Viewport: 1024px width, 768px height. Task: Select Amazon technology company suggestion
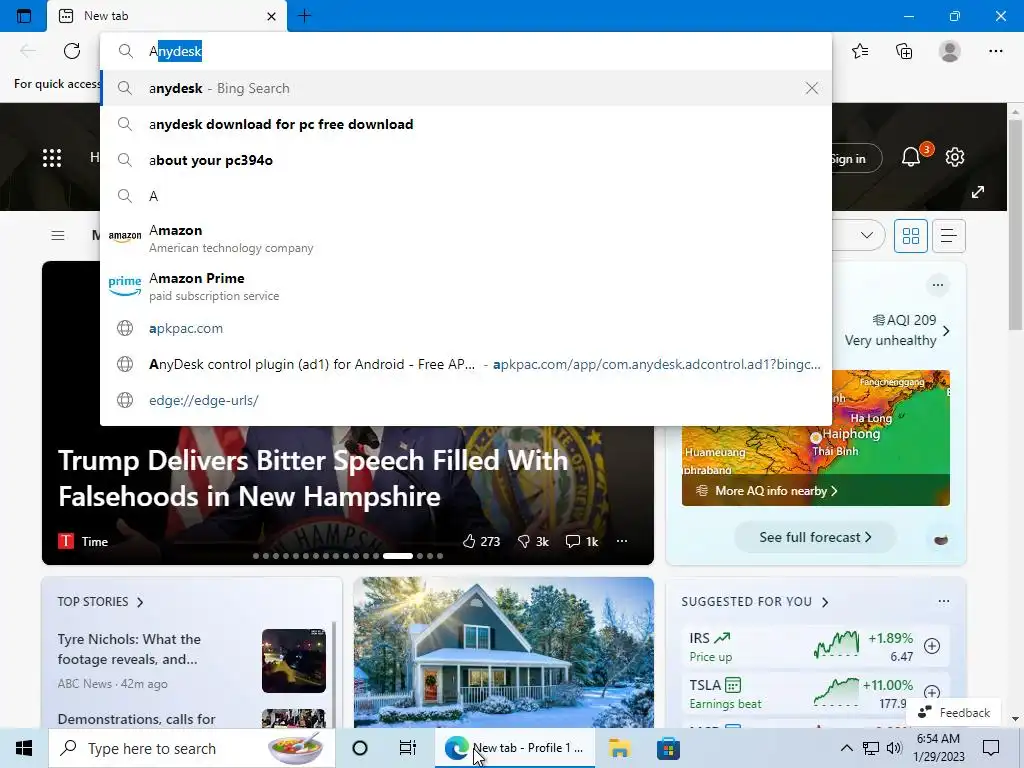(466, 238)
